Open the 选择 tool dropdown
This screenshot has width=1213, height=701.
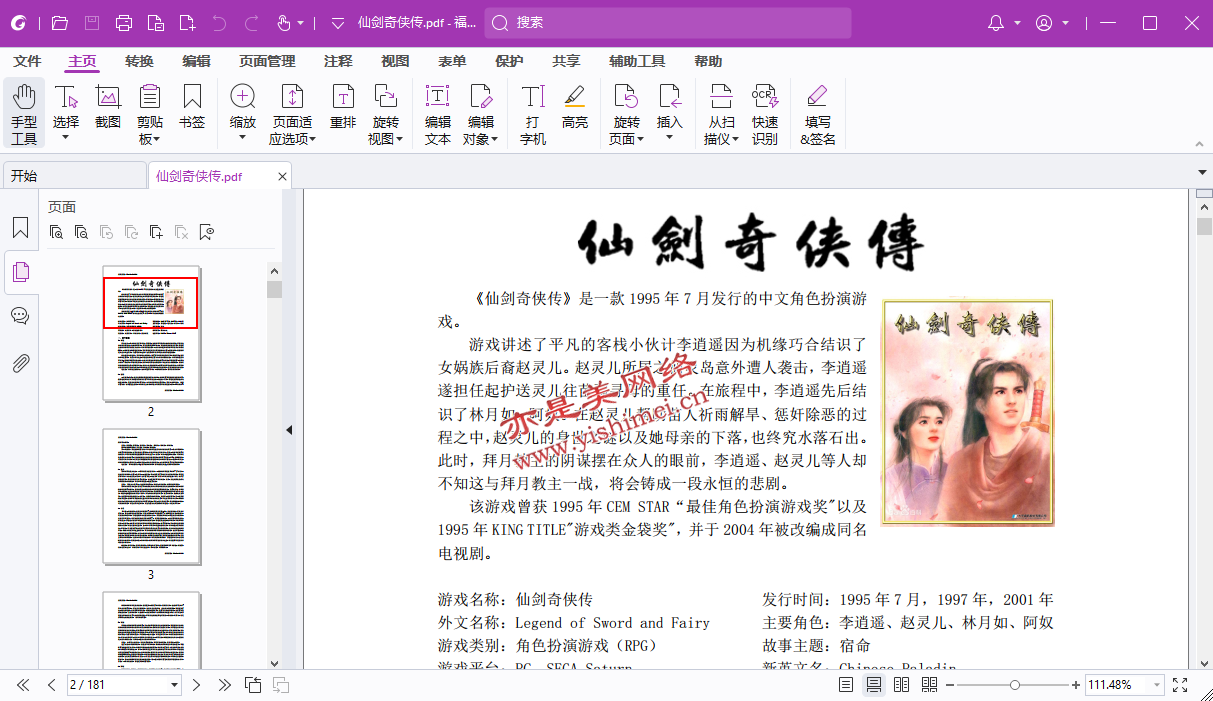pyautogui.click(x=66, y=137)
